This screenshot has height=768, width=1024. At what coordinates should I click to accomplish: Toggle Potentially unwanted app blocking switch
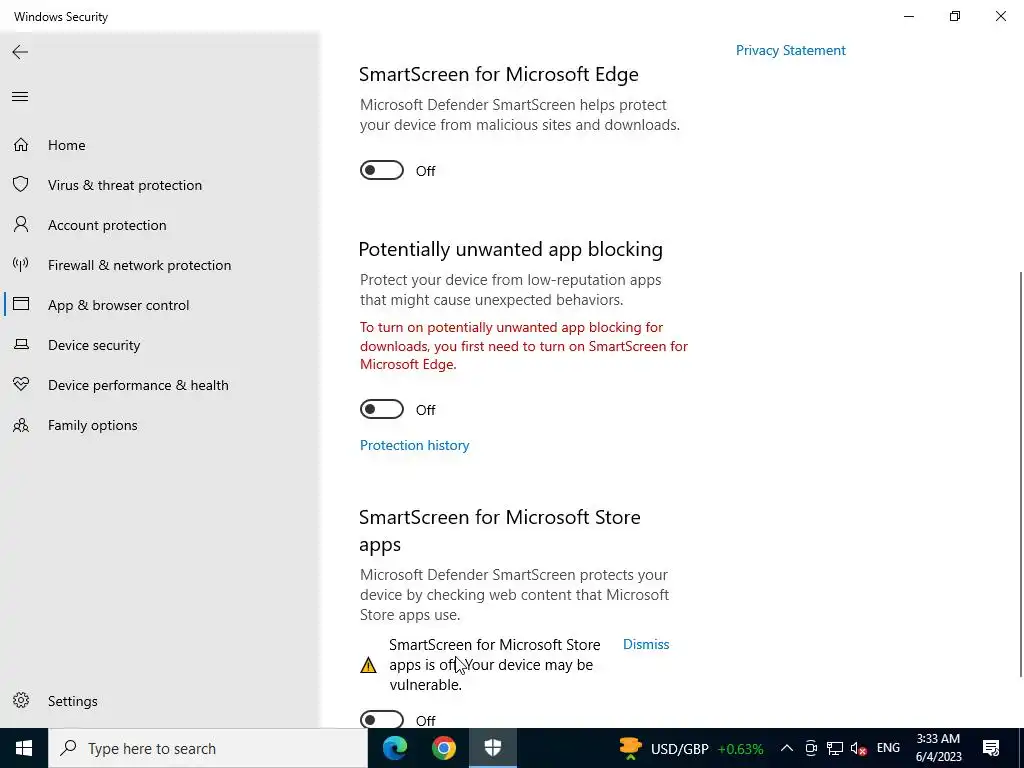[x=382, y=409]
